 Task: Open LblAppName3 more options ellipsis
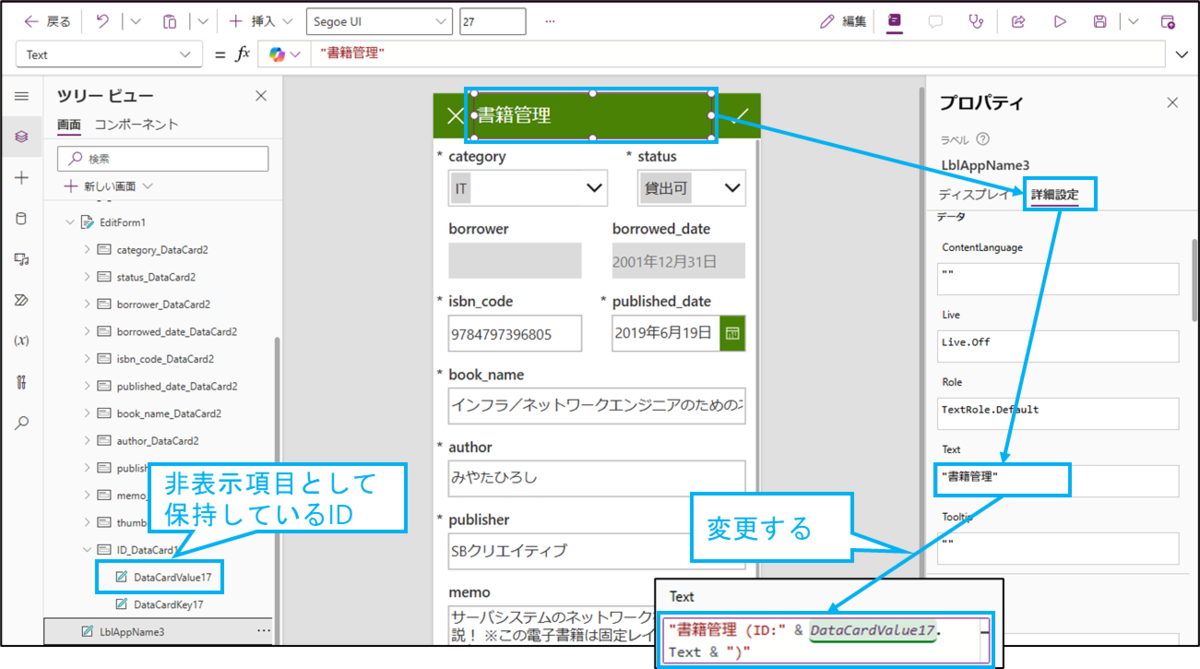click(264, 631)
